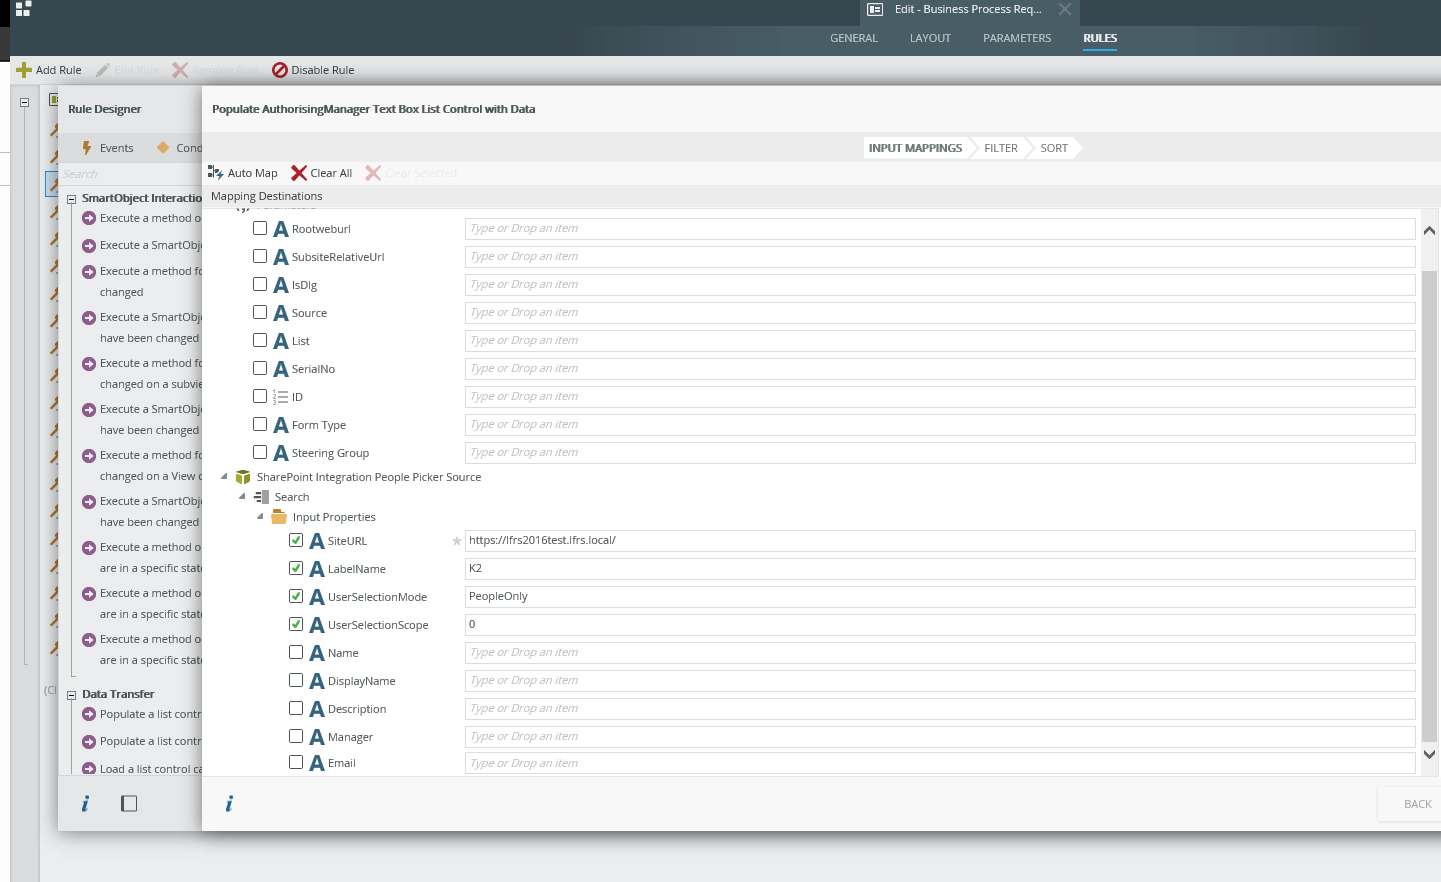1441x882 pixels.
Task: Click the Search method icon
Action: [262, 497]
